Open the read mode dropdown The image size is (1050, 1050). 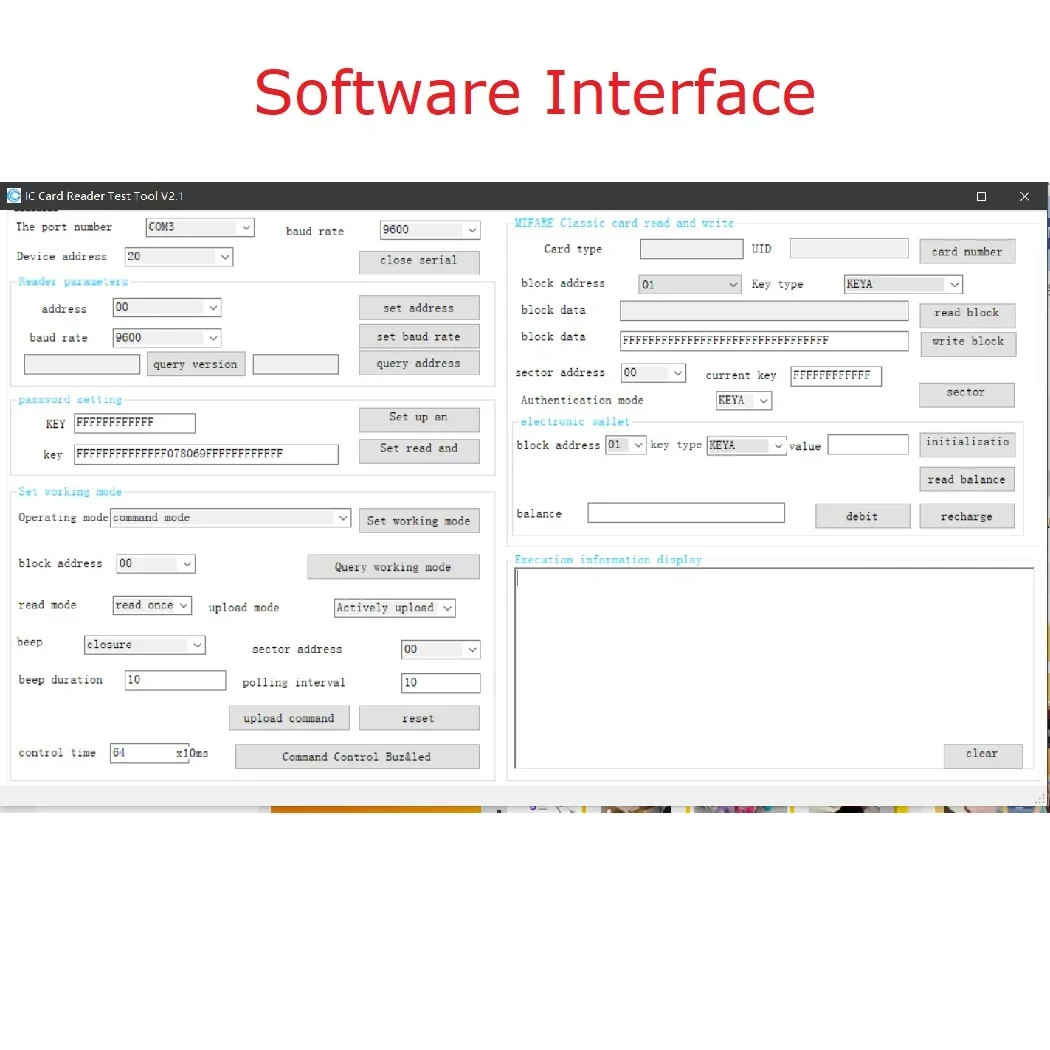click(183, 606)
